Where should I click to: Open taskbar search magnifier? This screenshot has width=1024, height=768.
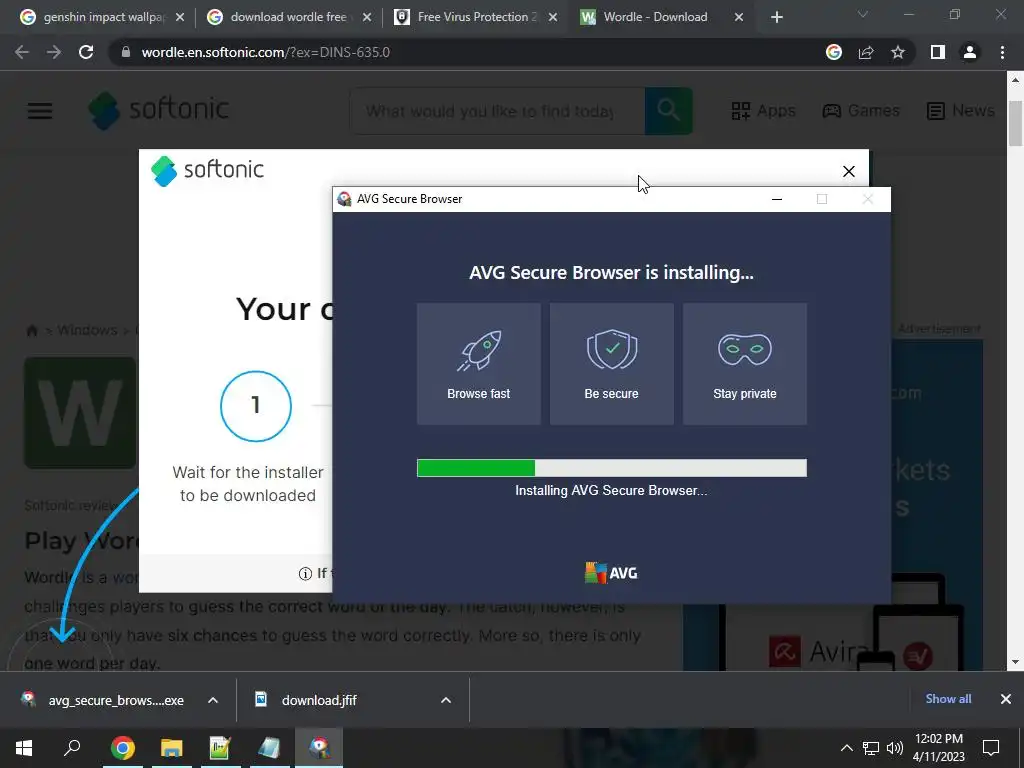coord(72,748)
